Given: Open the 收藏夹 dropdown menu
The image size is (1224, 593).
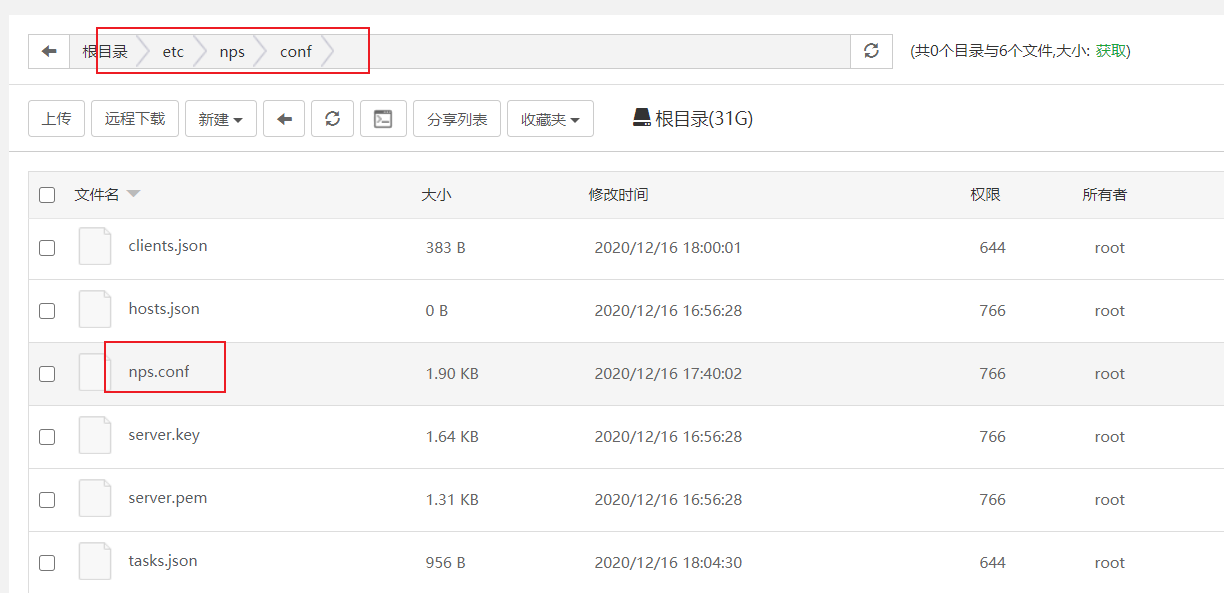Looking at the screenshot, I should 550,119.
